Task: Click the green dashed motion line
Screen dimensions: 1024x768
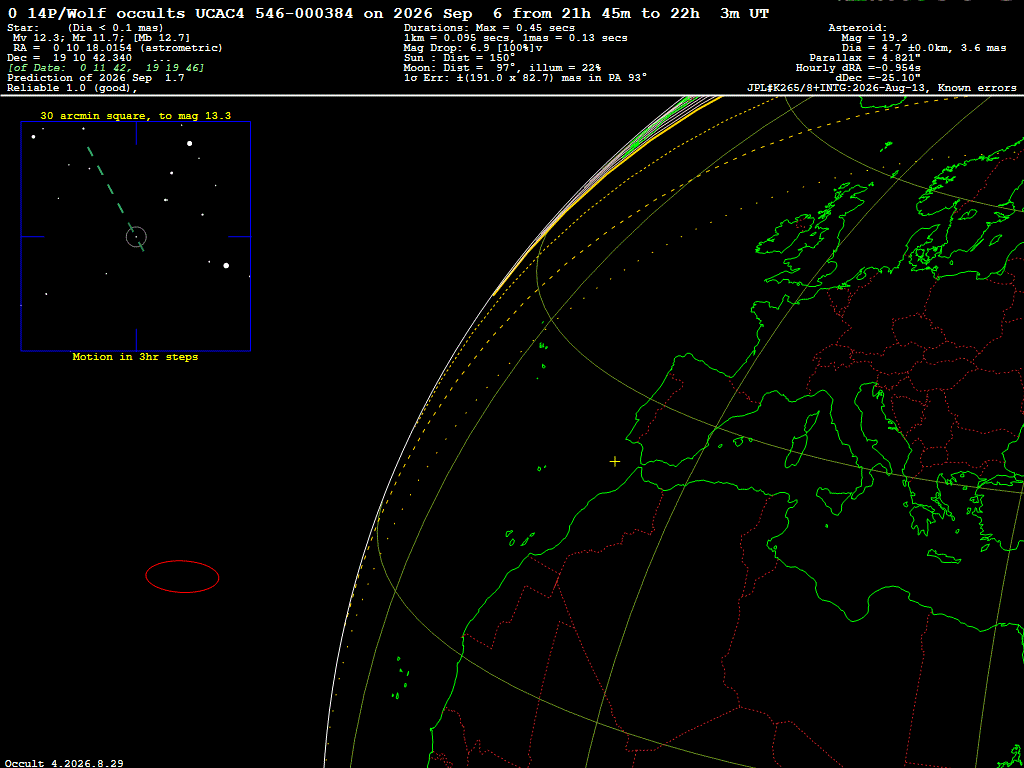Action: click(116, 199)
